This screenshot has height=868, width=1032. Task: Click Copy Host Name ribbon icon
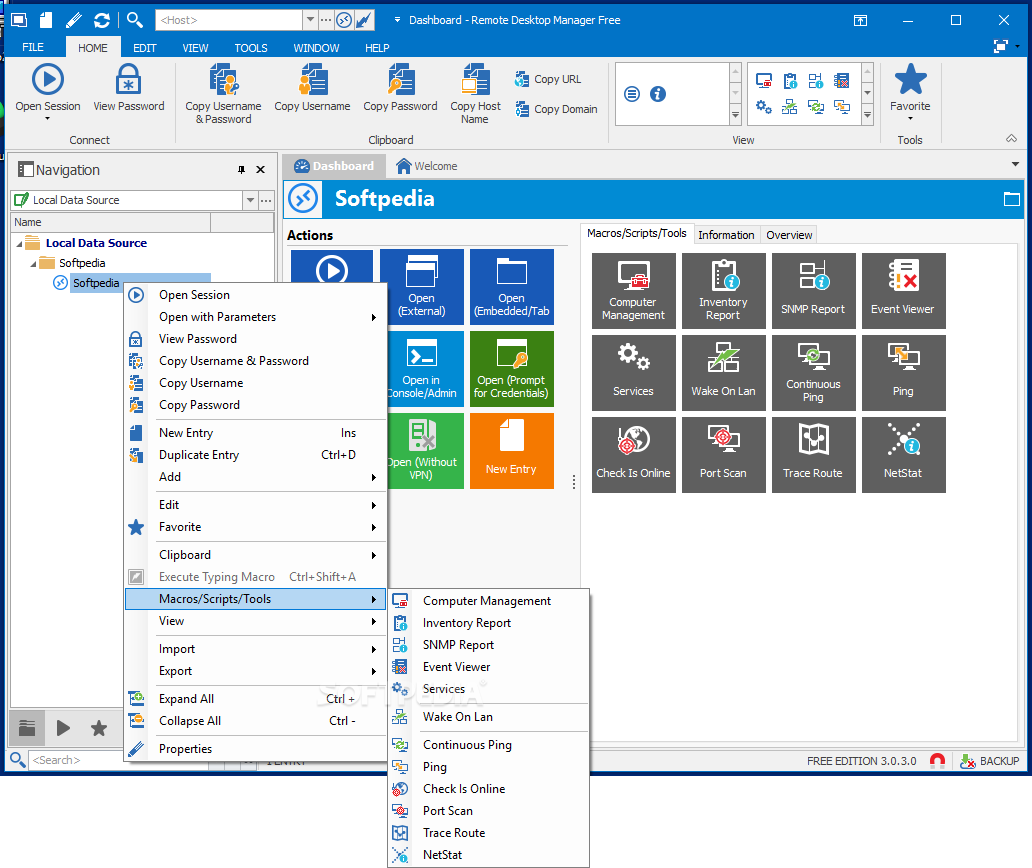click(x=475, y=80)
